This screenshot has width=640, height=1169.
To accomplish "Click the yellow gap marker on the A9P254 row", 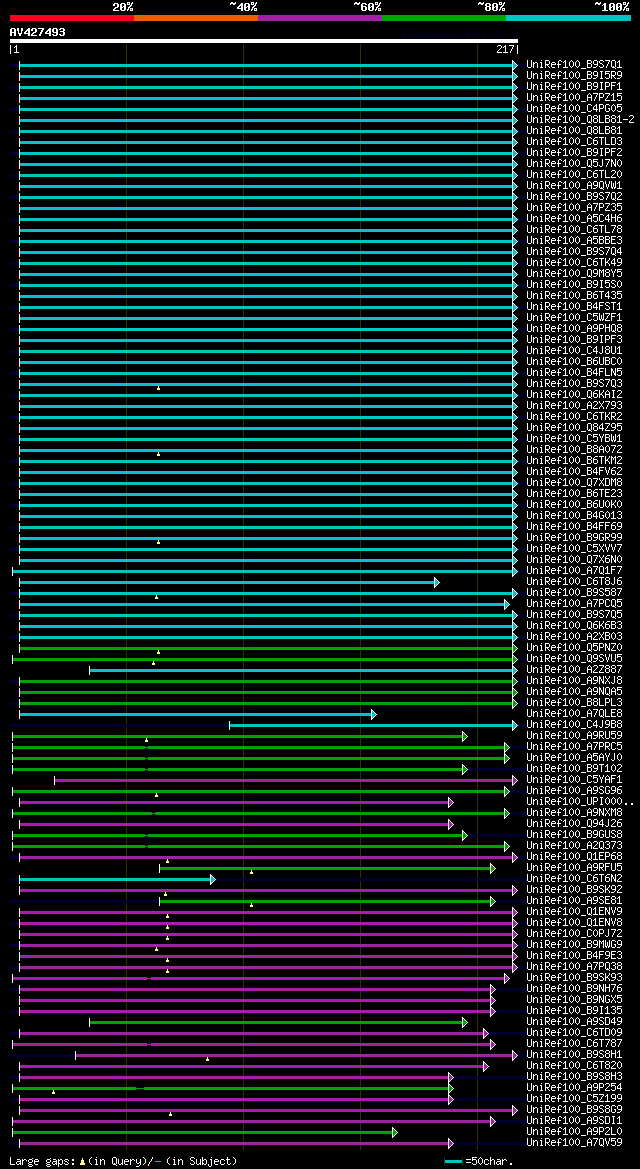I will (x=54, y=1092).
